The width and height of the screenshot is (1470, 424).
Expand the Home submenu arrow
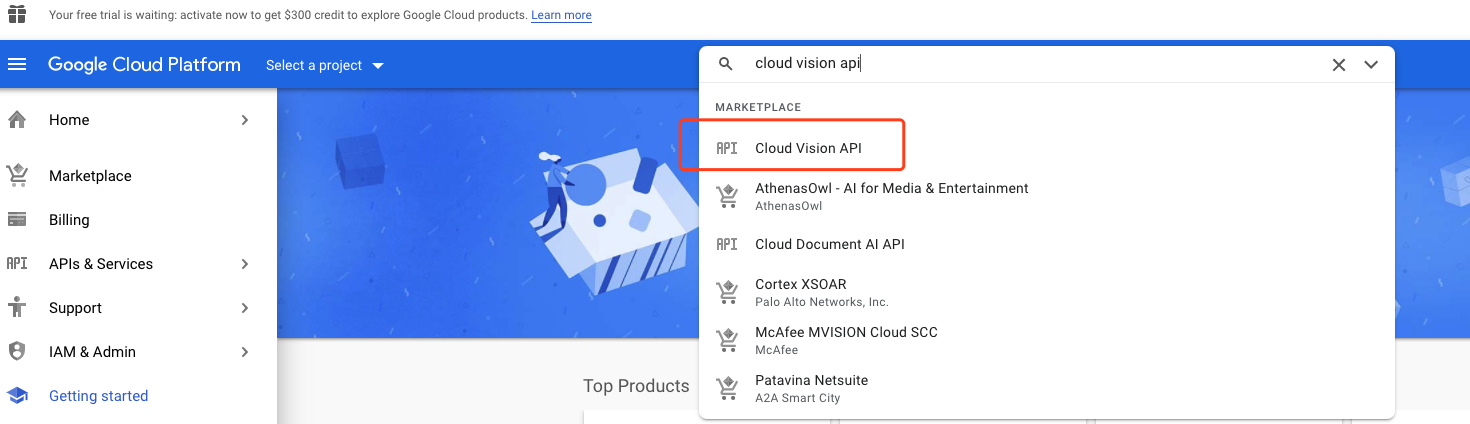(x=245, y=120)
